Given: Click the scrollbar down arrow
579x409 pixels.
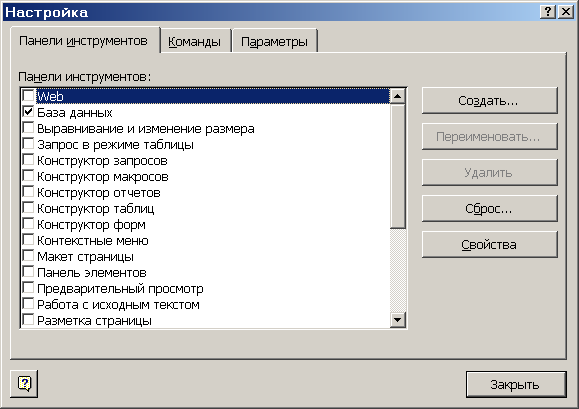Looking at the screenshot, I should coord(397,320).
